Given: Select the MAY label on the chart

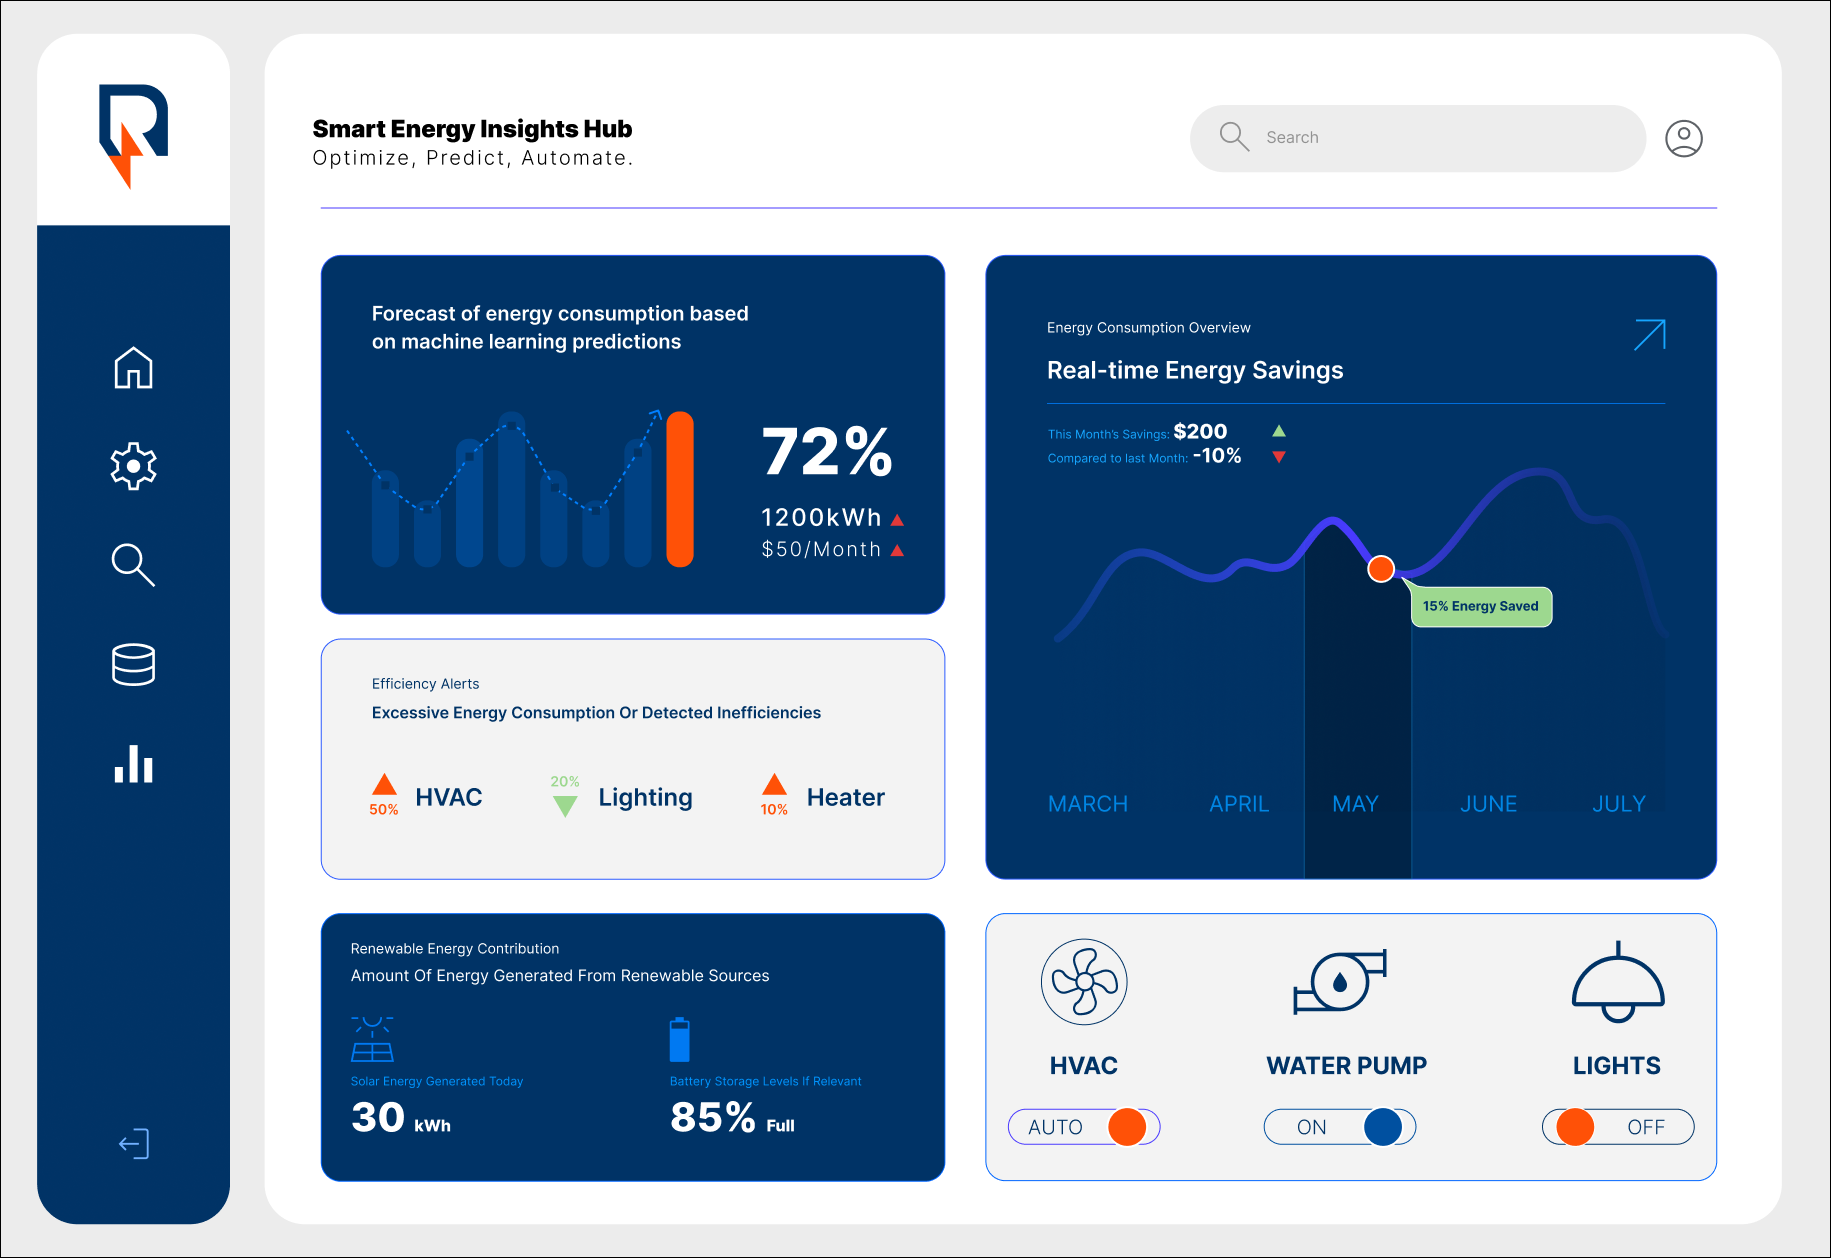Looking at the screenshot, I should (1355, 803).
